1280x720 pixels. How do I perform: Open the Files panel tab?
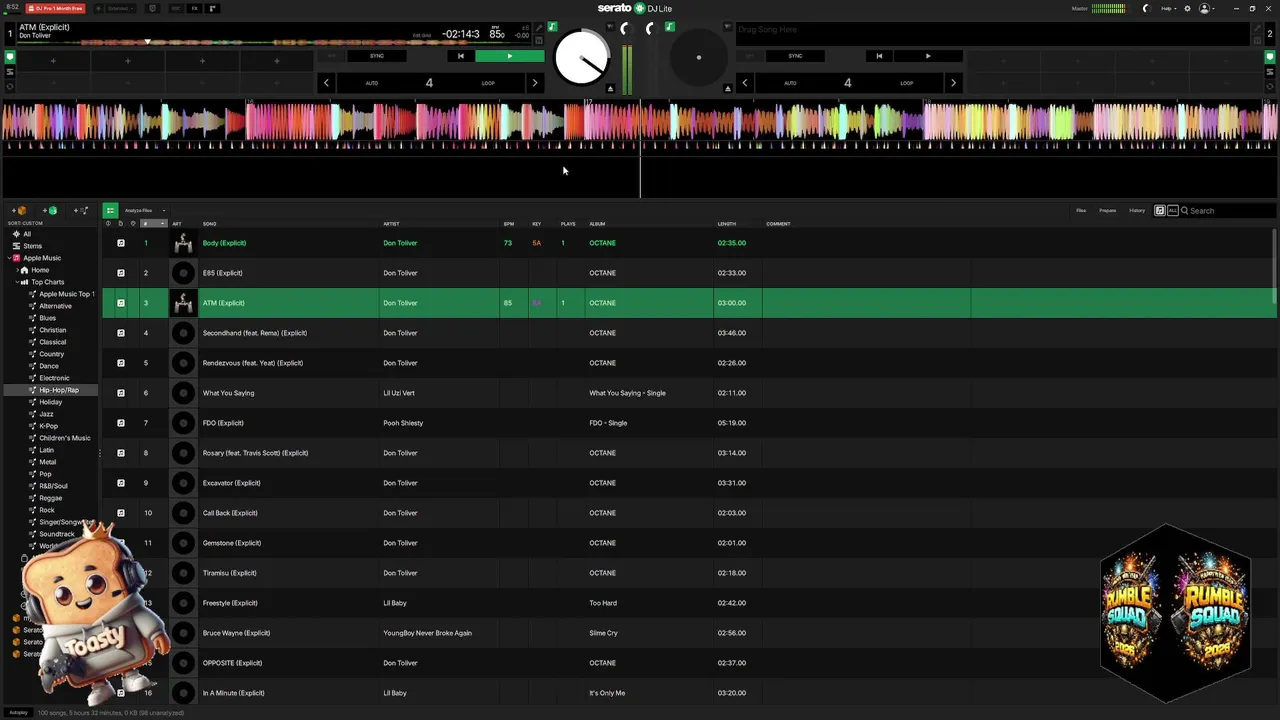[x=1081, y=211]
